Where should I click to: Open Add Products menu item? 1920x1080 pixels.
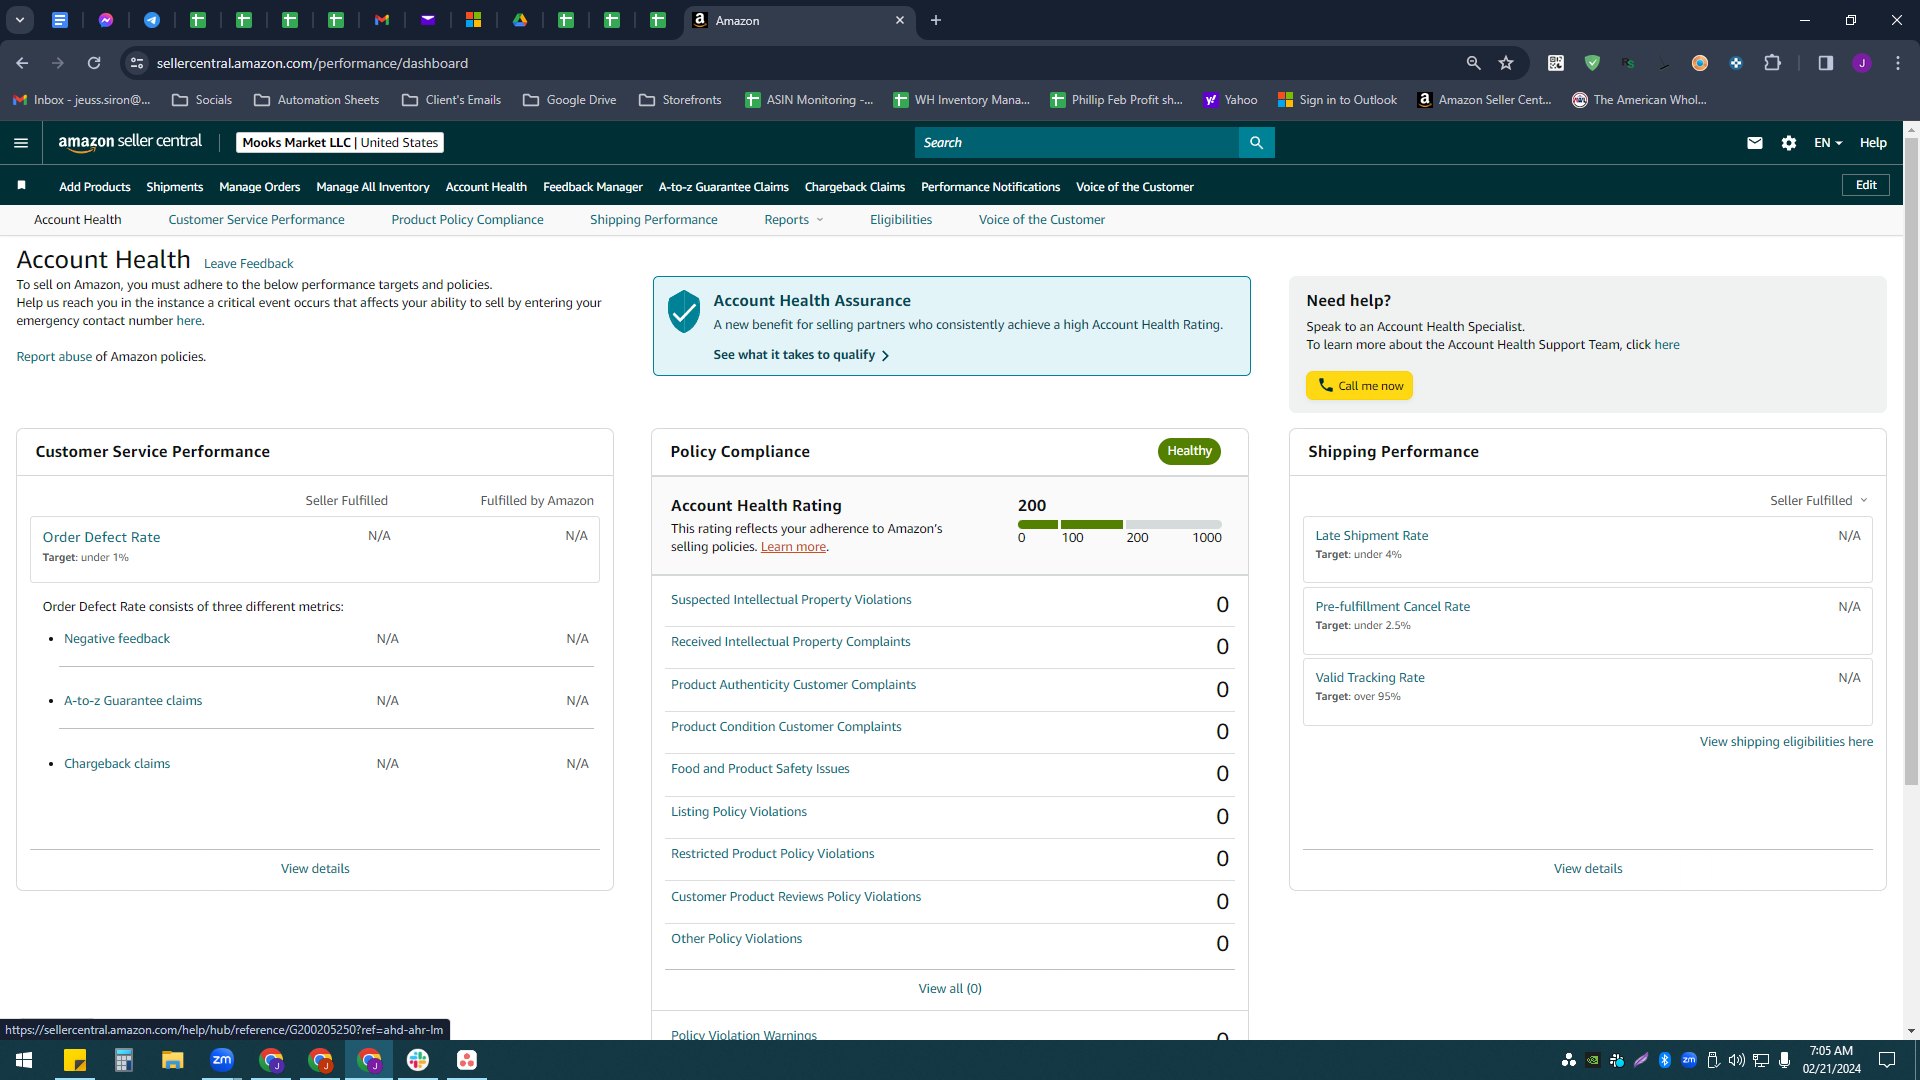(94, 187)
